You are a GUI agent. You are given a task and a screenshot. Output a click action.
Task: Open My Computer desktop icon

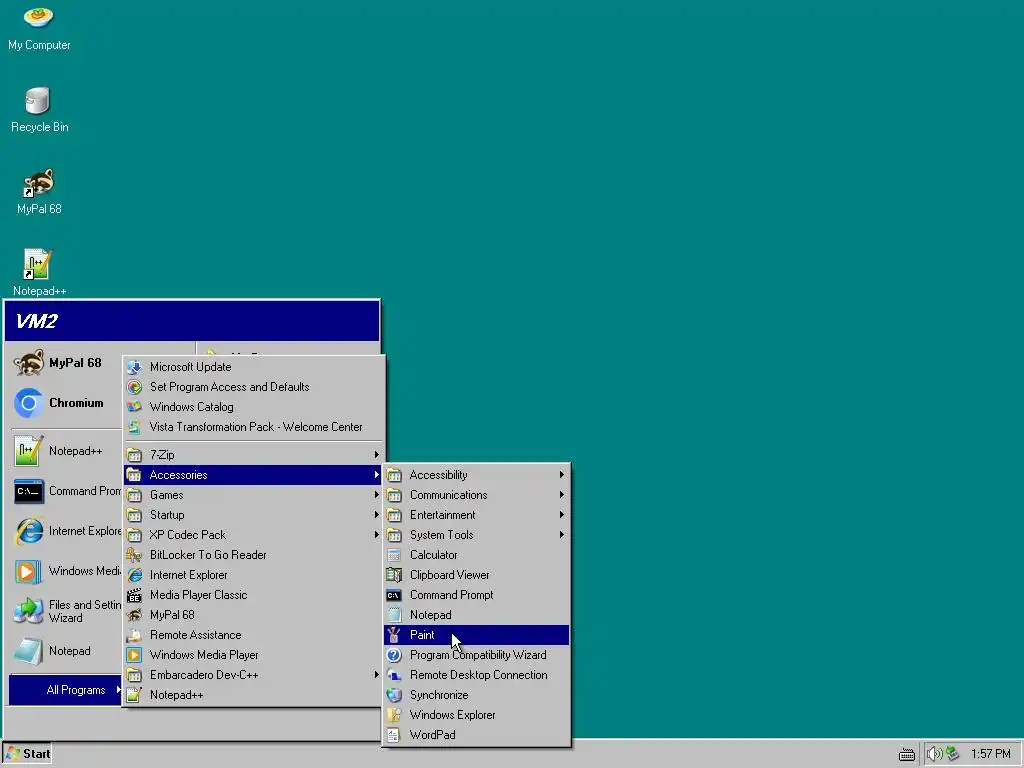click(39, 27)
